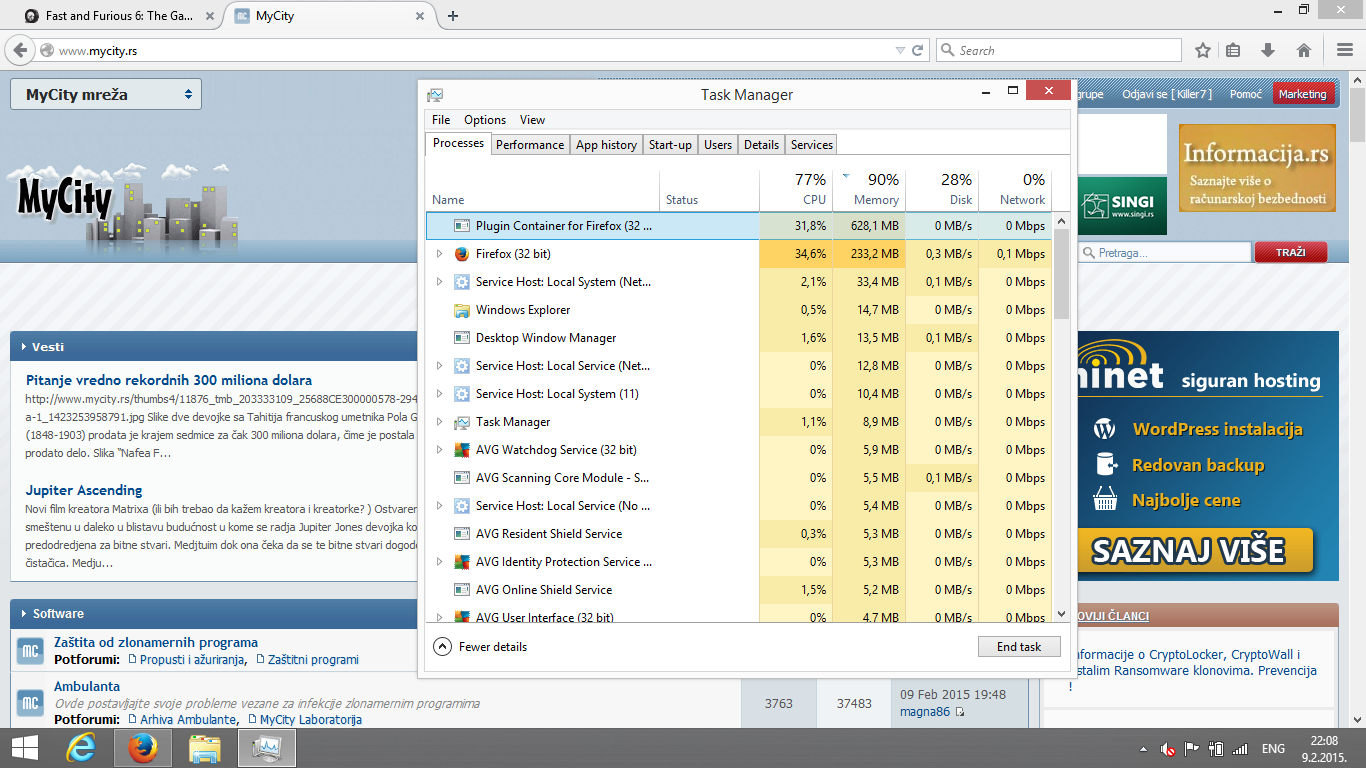Click Desktop Window Manager process icon

462,338
